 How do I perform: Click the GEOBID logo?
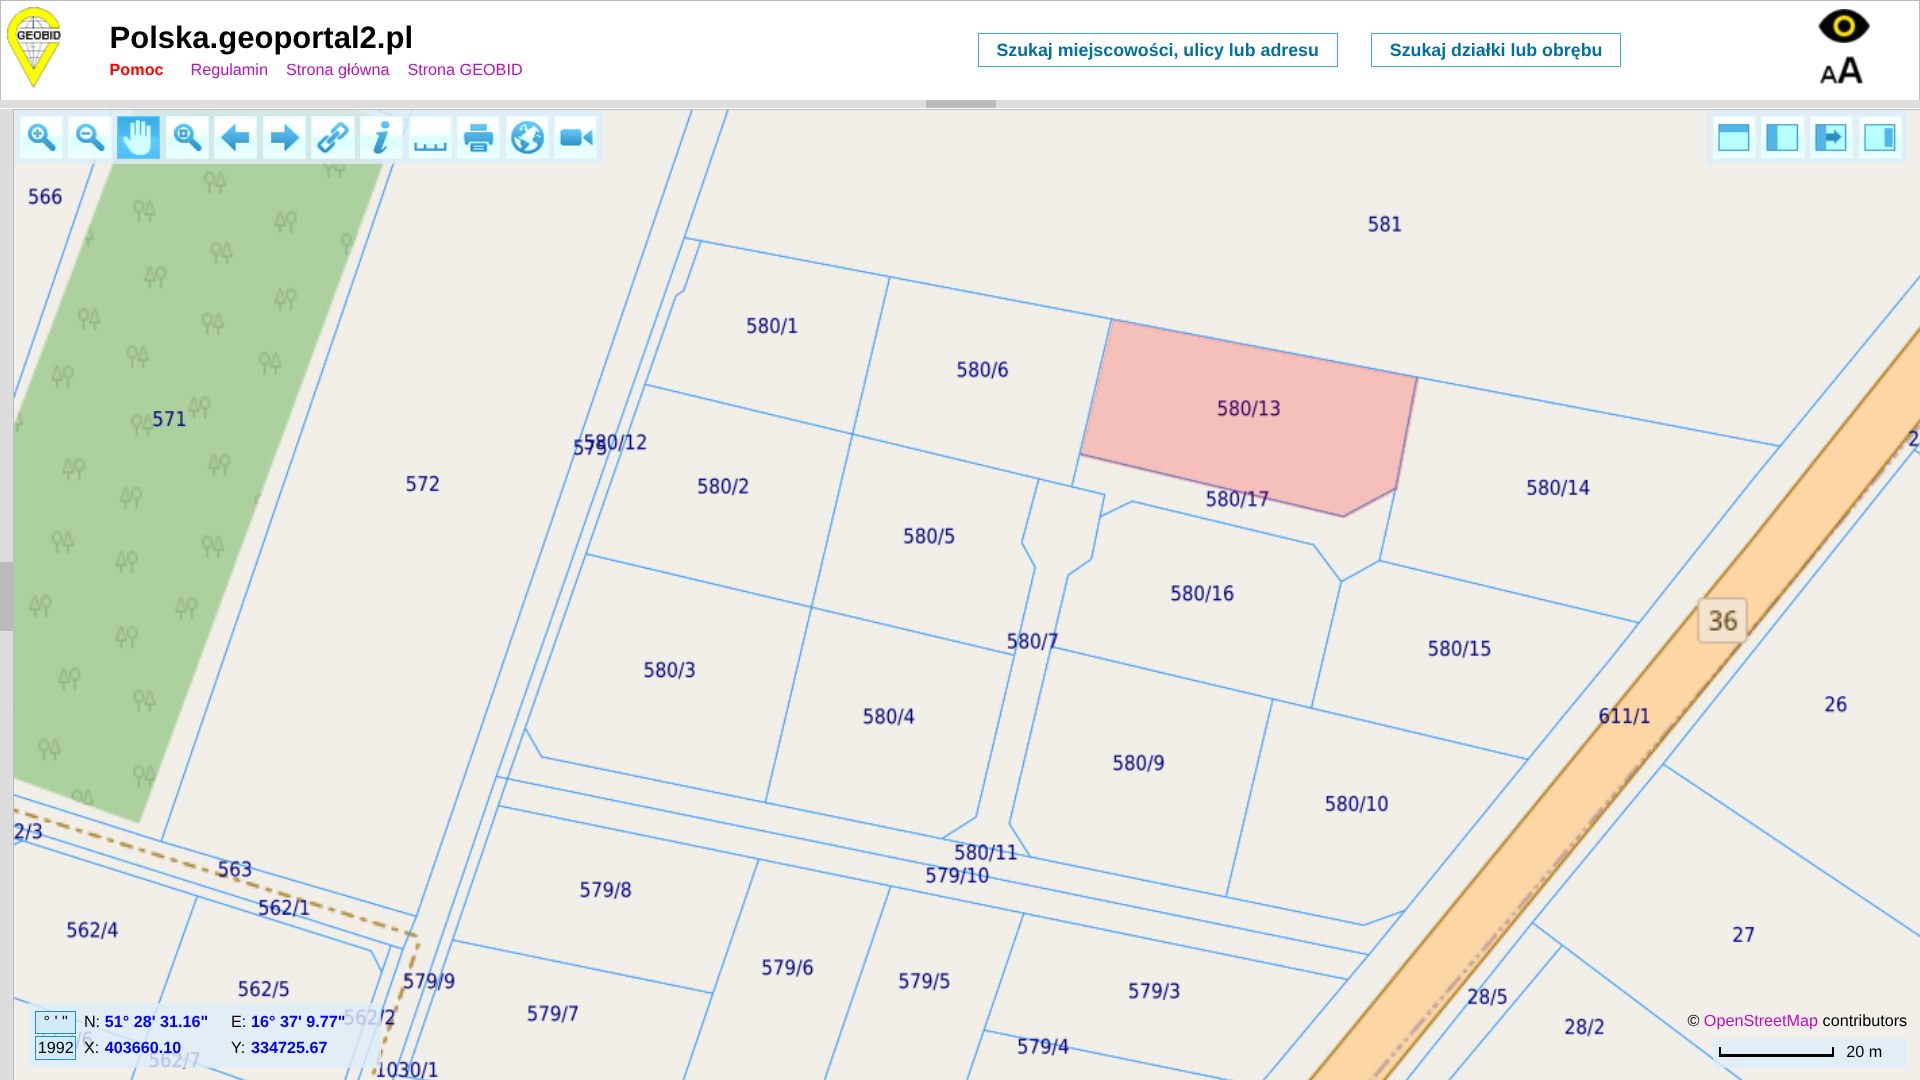35,47
